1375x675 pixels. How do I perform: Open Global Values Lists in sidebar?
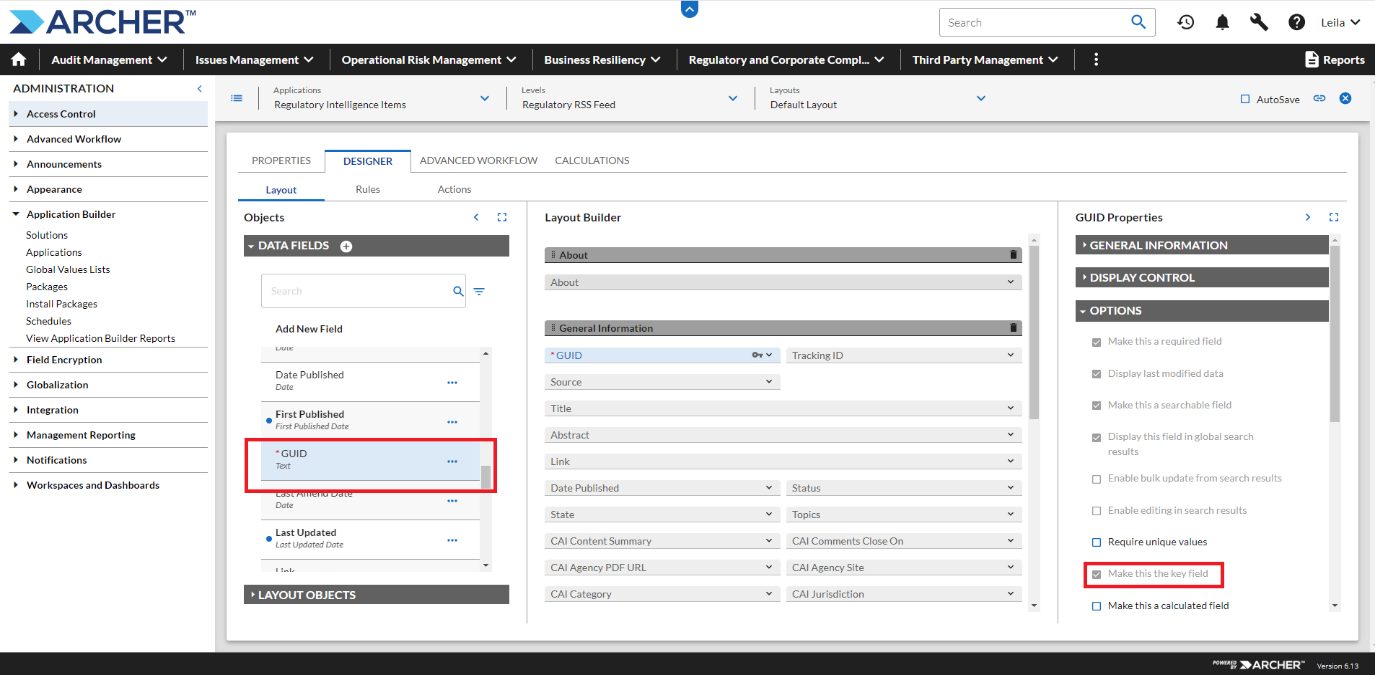click(x=68, y=270)
